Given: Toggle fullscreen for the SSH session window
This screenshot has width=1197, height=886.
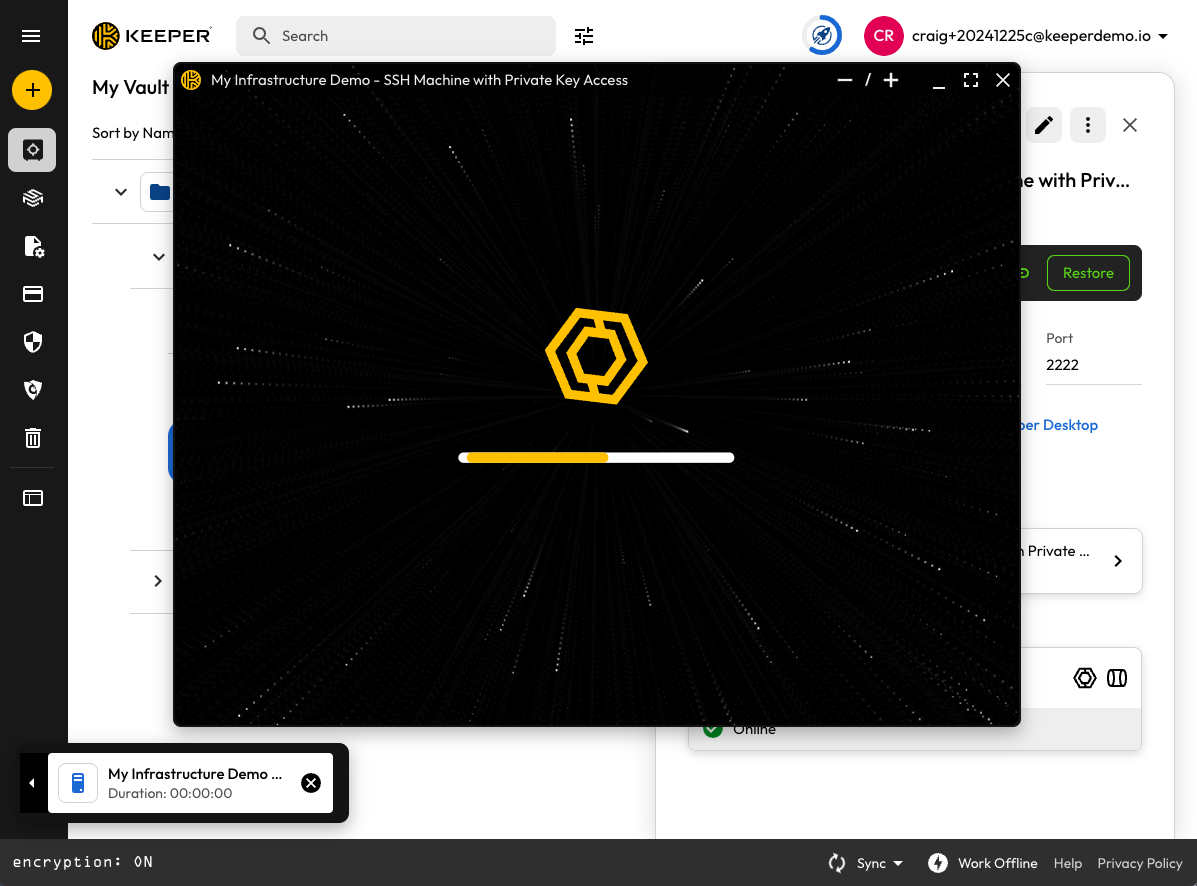Looking at the screenshot, I should [x=970, y=80].
